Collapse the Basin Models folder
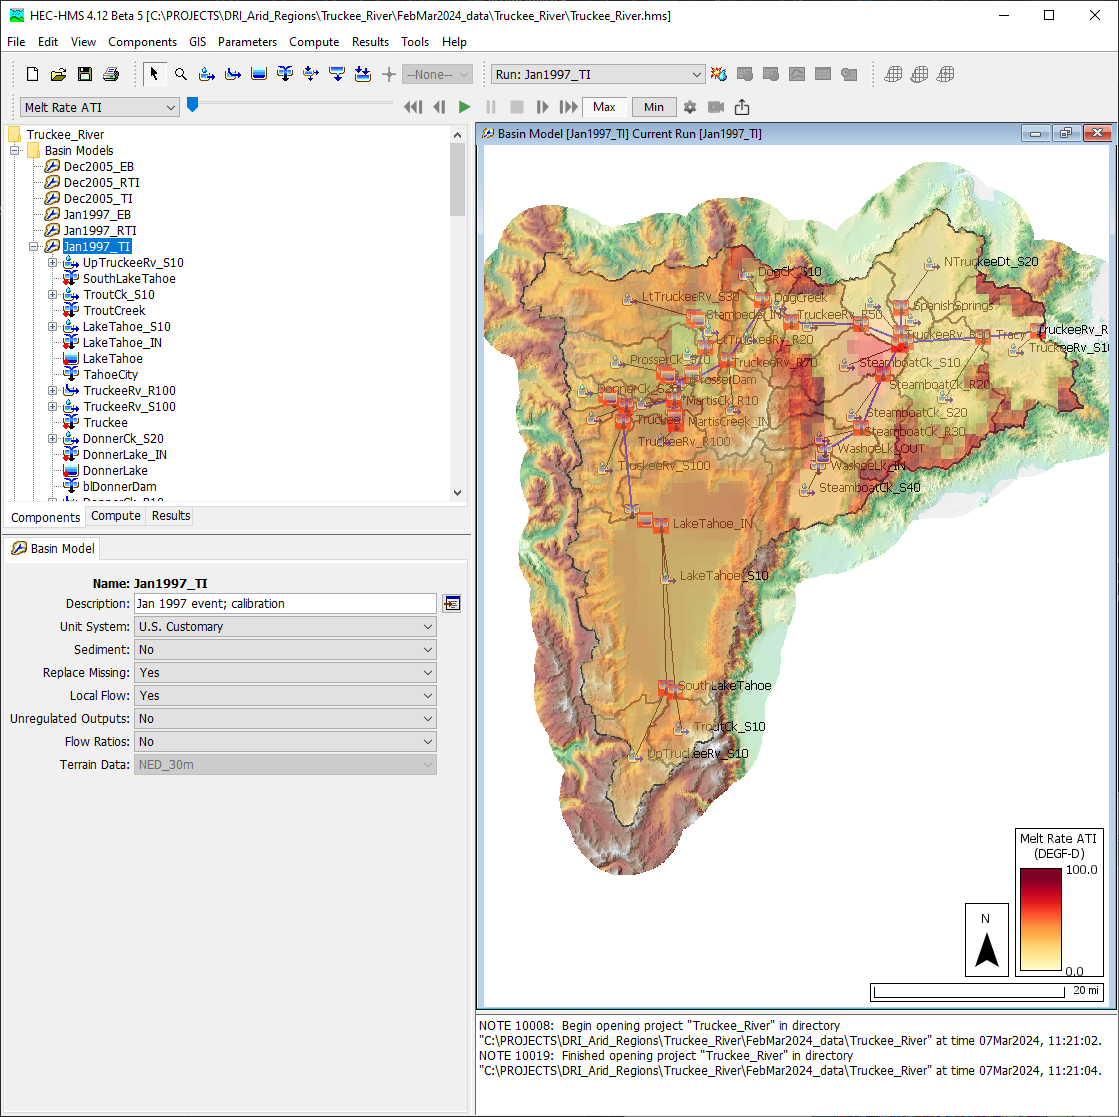1119x1117 pixels. pyautogui.click(x=14, y=151)
